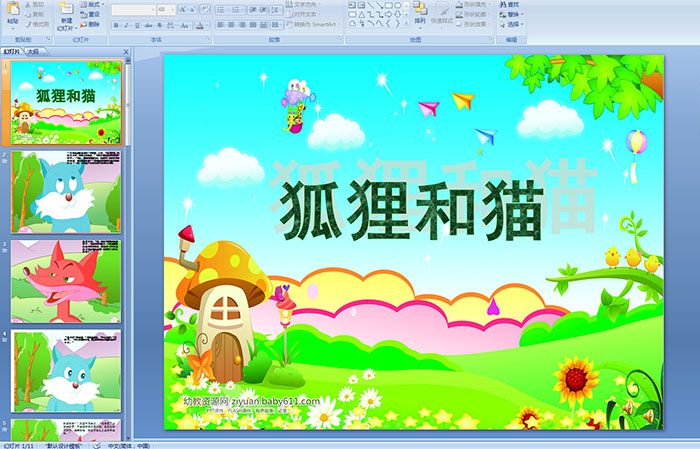Open the font size dropdown

(166, 10)
